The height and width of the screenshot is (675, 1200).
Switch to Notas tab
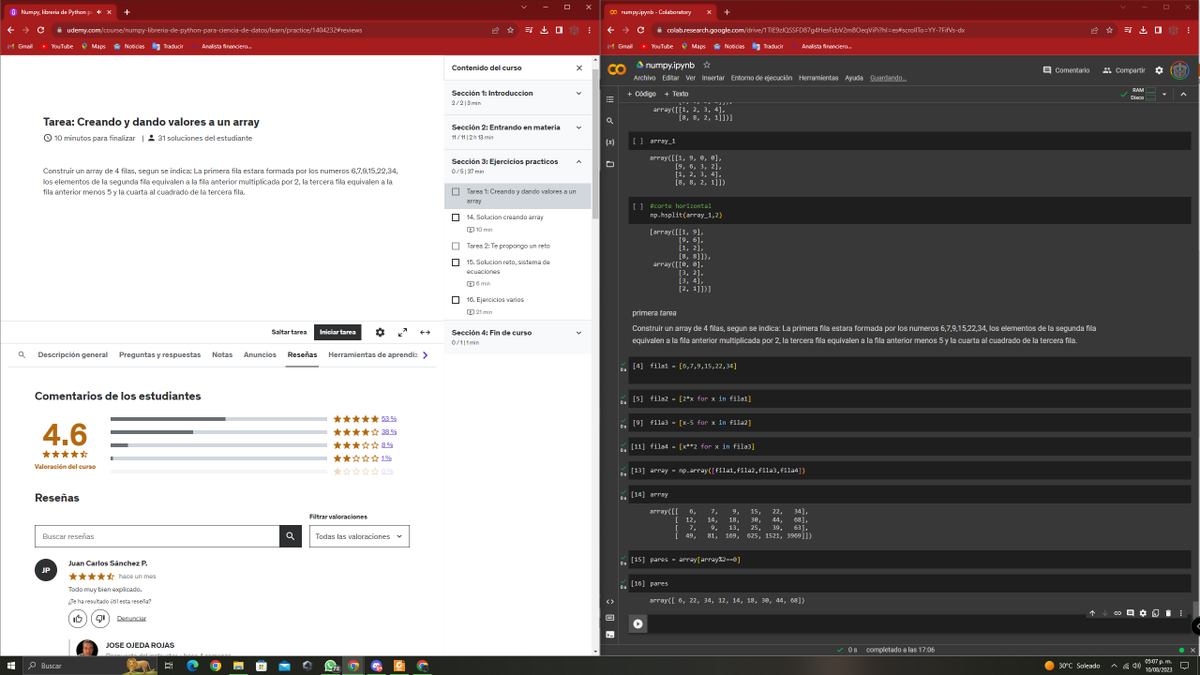tap(222, 354)
